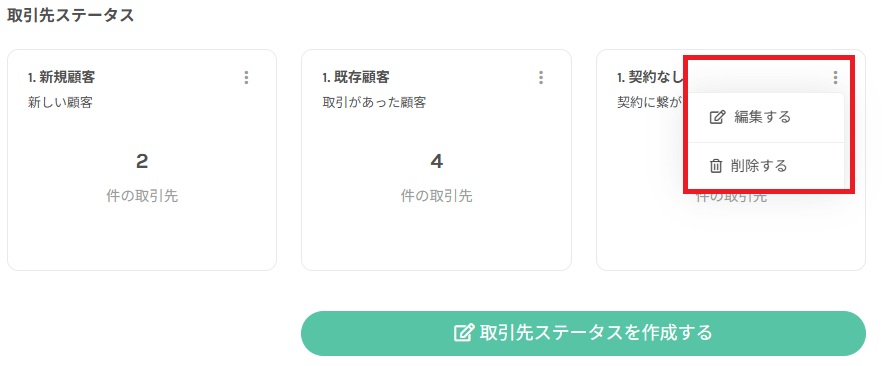Click the 1. 既存顧客 card title
892x366 pixels.
pos(356,77)
